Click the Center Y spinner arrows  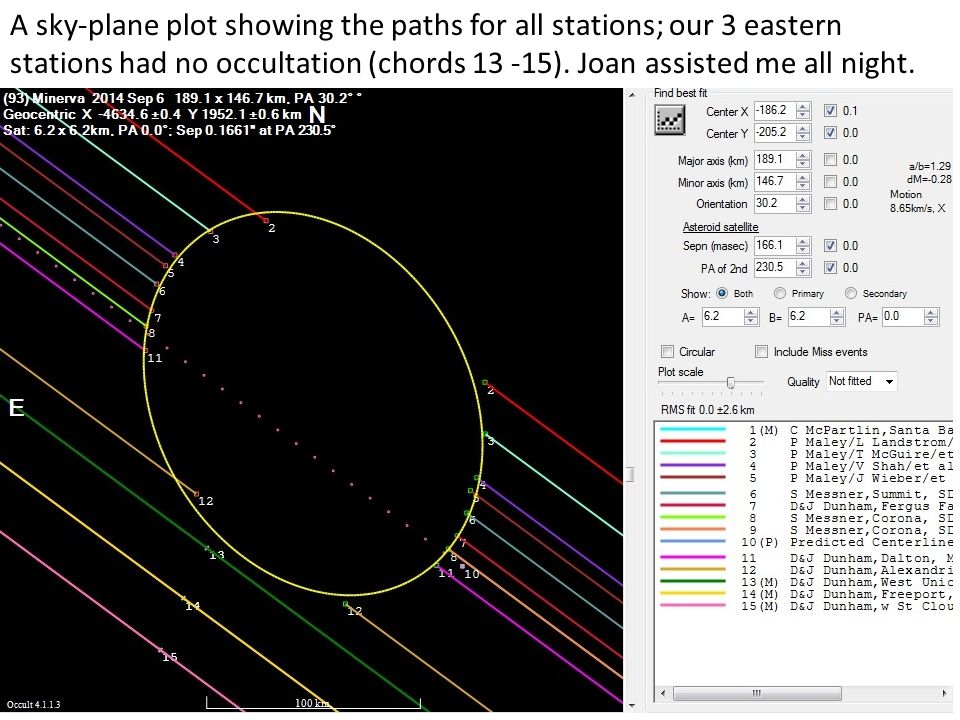coord(803,133)
